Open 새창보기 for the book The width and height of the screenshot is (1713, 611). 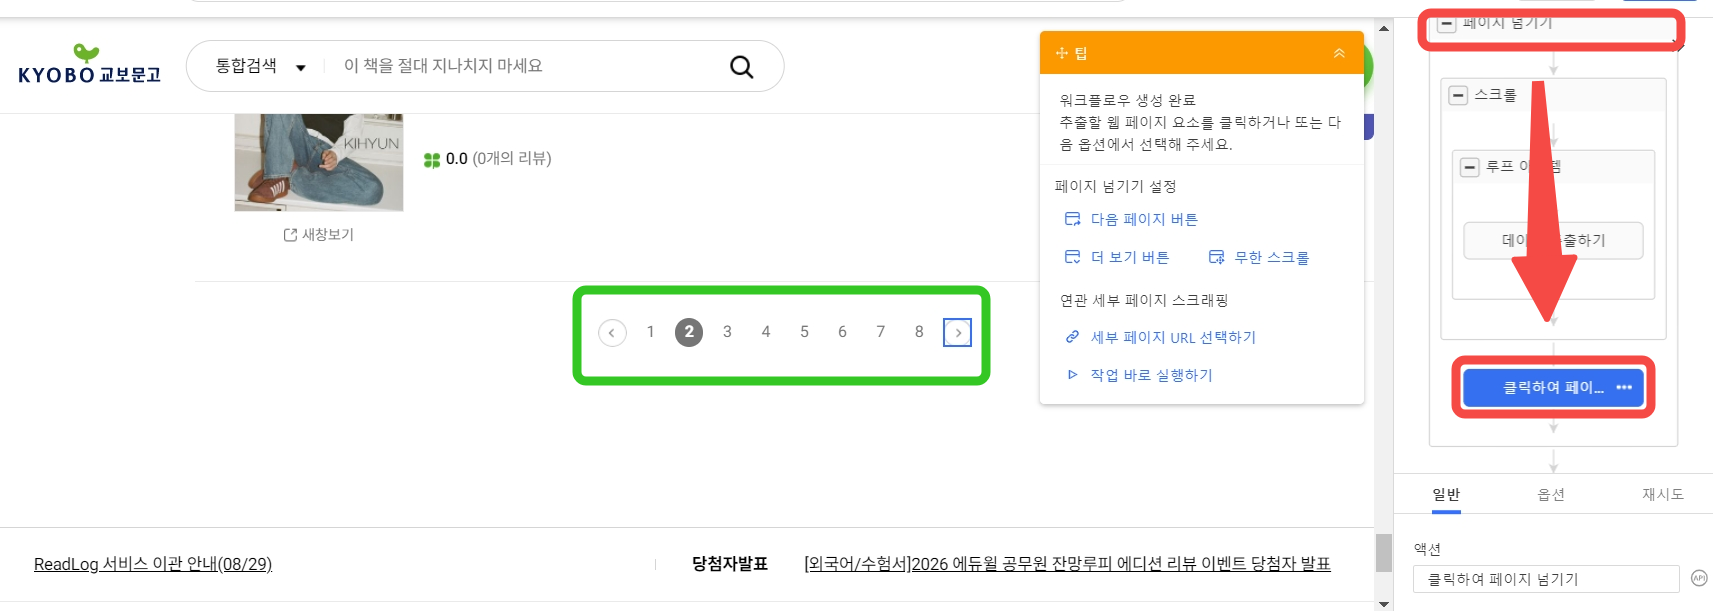point(319,235)
